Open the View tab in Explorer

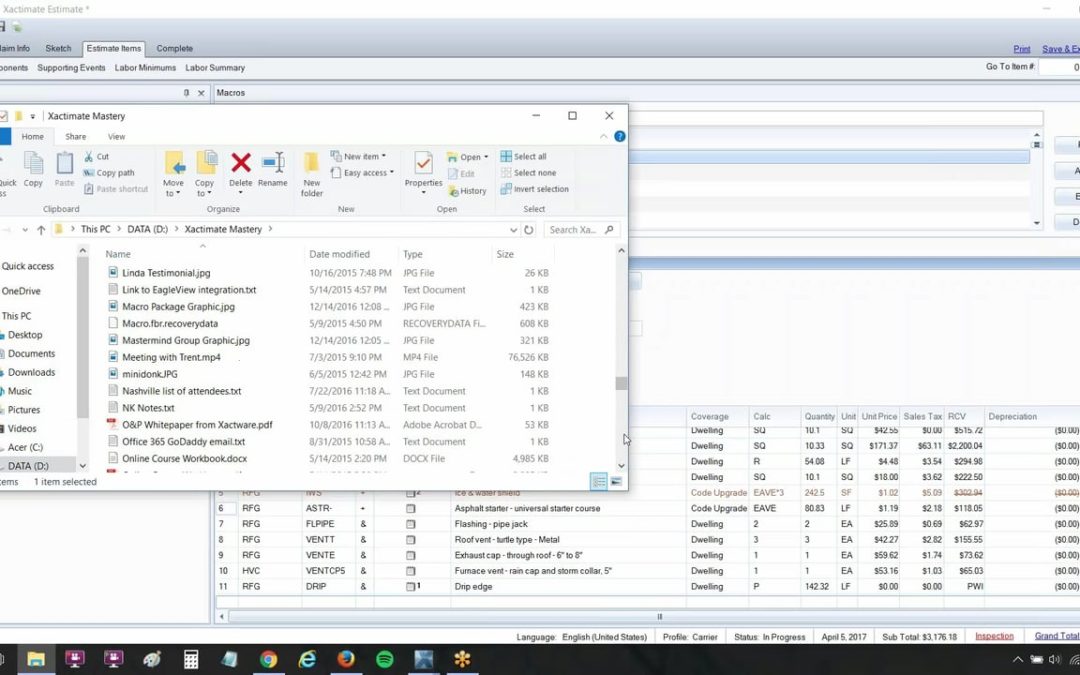(x=116, y=136)
